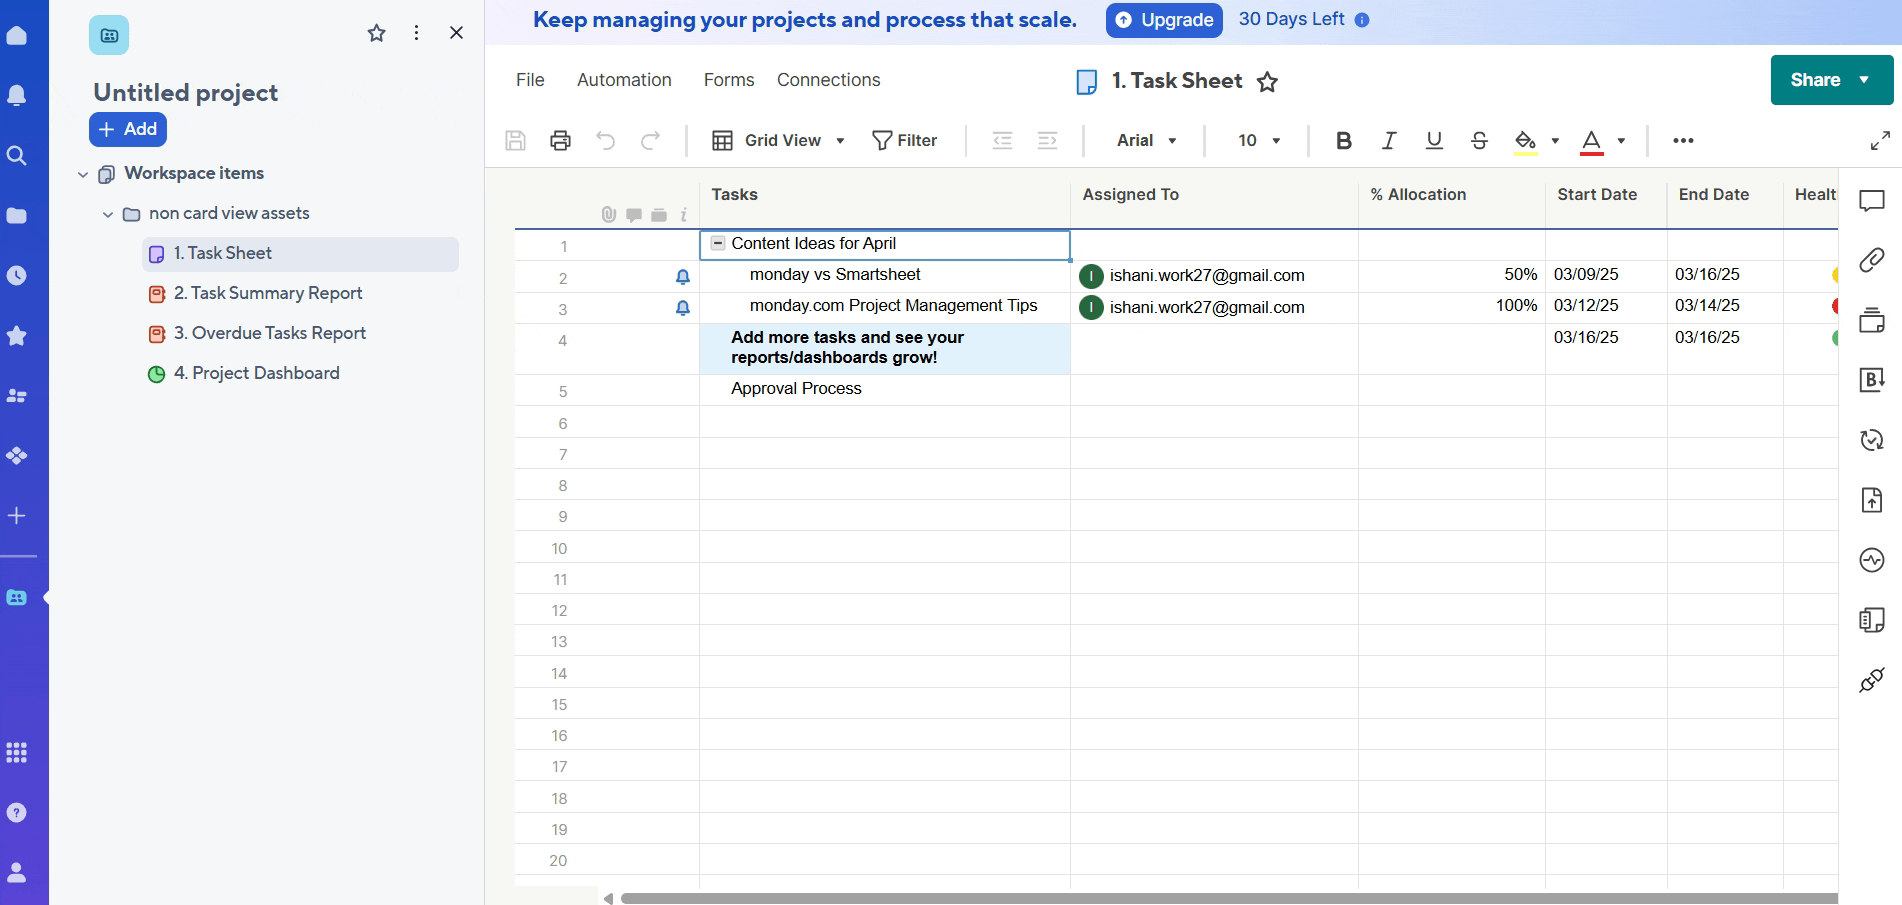1902x905 pixels.
Task: Toggle bold formatting in the toolbar
Action: 1343,141
